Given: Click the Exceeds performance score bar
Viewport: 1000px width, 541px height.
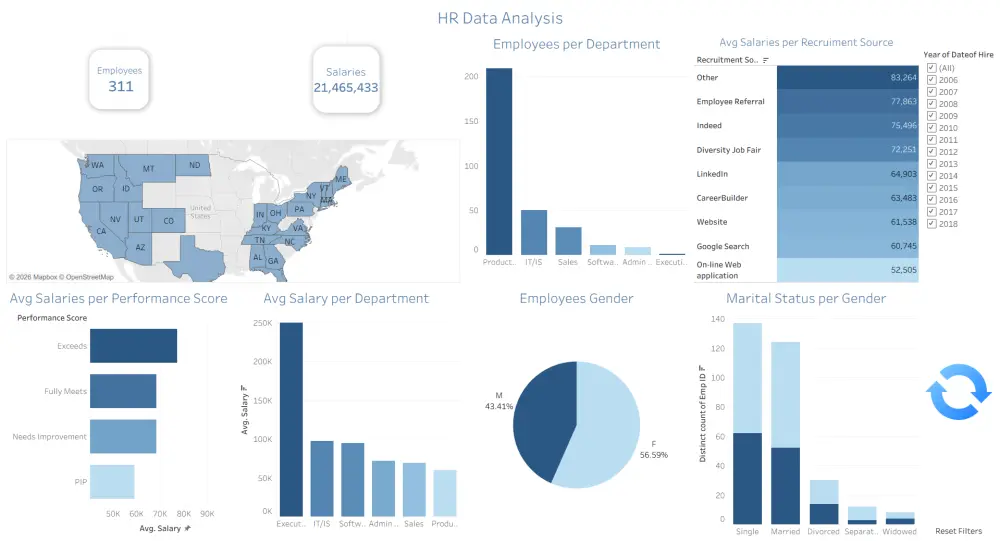Looking at the screenshot, I should 133,346.
